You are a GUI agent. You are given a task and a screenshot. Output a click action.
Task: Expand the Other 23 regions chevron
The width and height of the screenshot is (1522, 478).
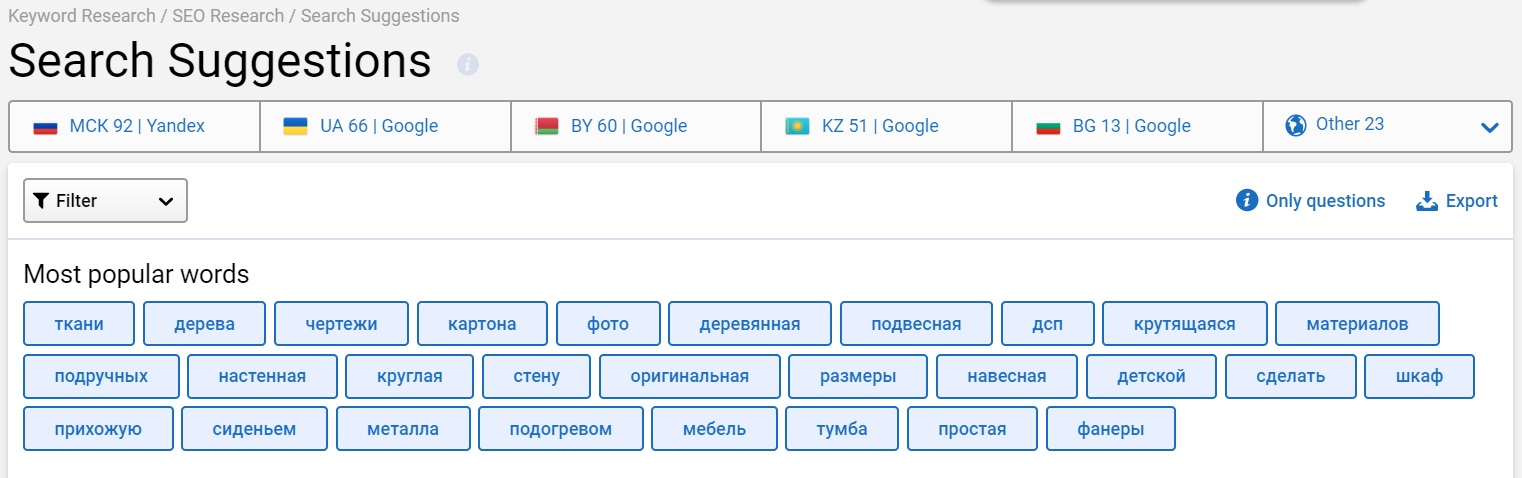1489,128
